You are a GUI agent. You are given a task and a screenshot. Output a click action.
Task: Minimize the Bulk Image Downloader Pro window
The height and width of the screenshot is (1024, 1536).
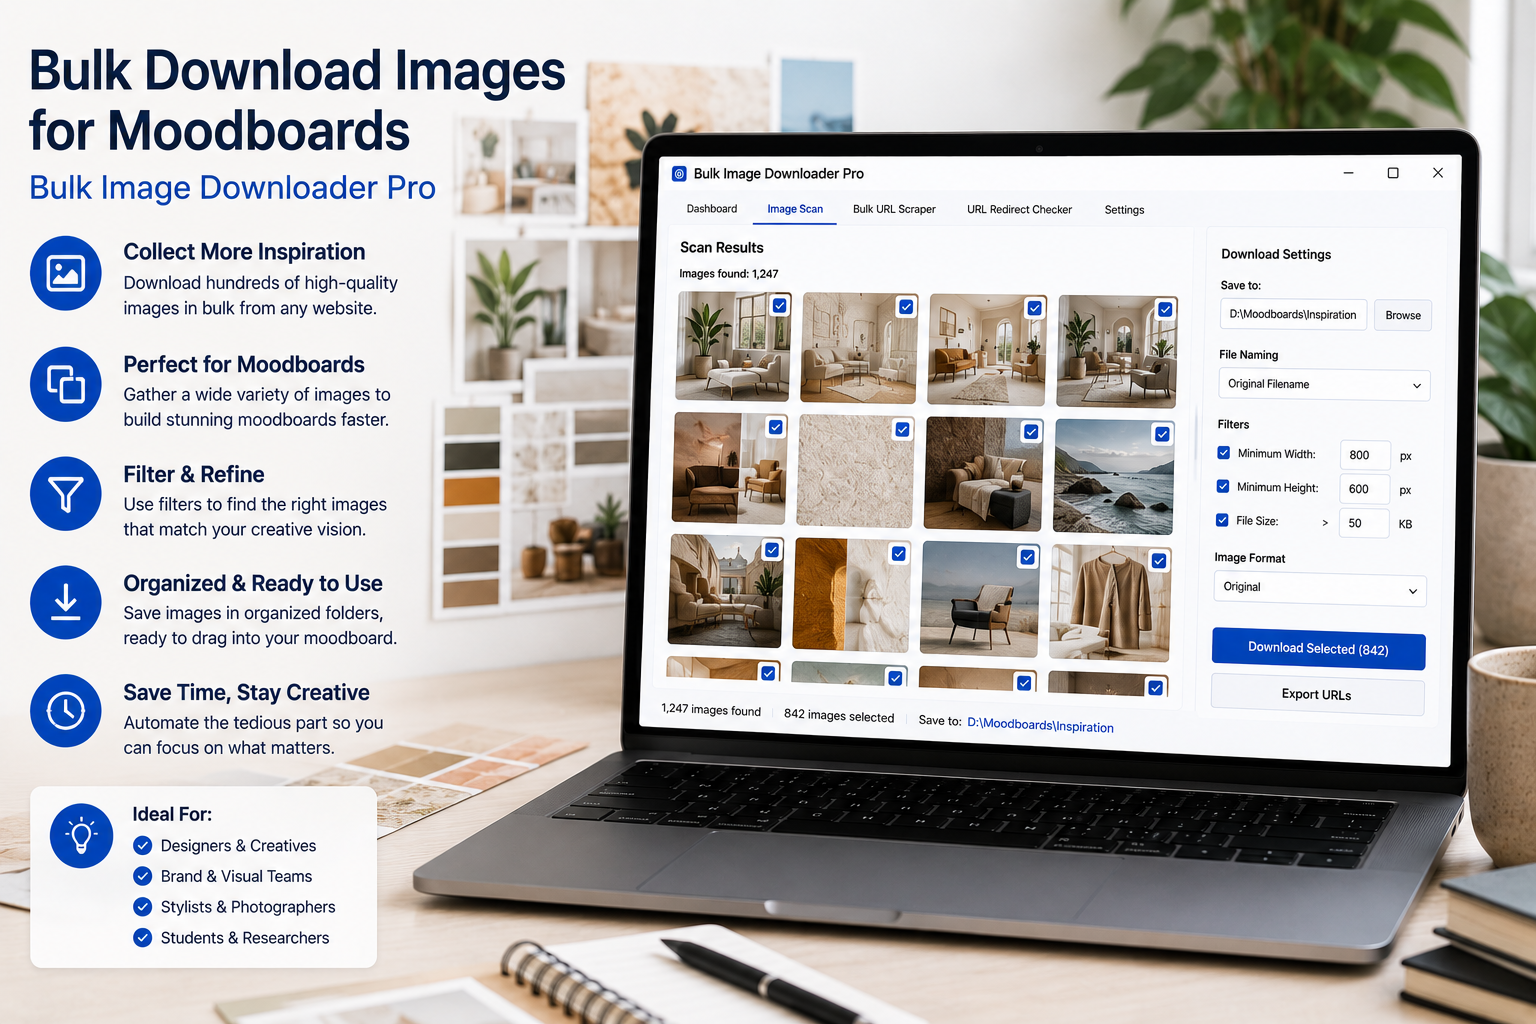click(x=1348, y=173)
